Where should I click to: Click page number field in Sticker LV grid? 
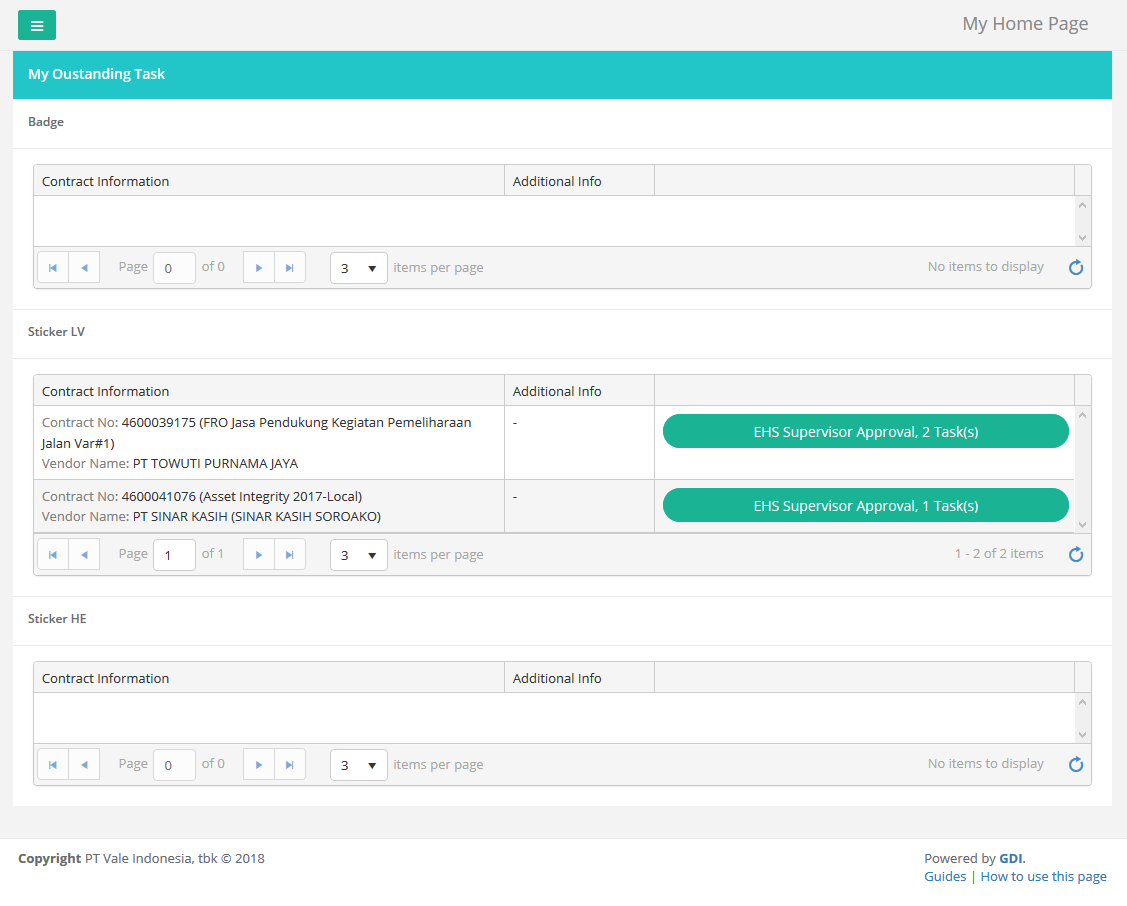pyautogui.click(x=174, y=555)
